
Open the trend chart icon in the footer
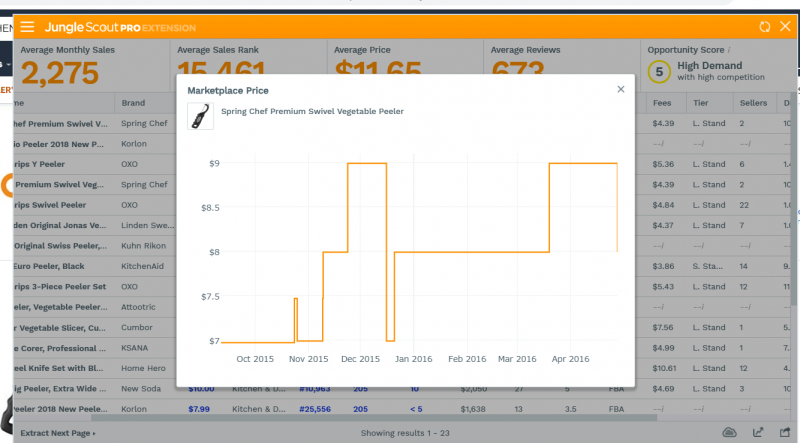pyautogui.click(x=758, y=433)
